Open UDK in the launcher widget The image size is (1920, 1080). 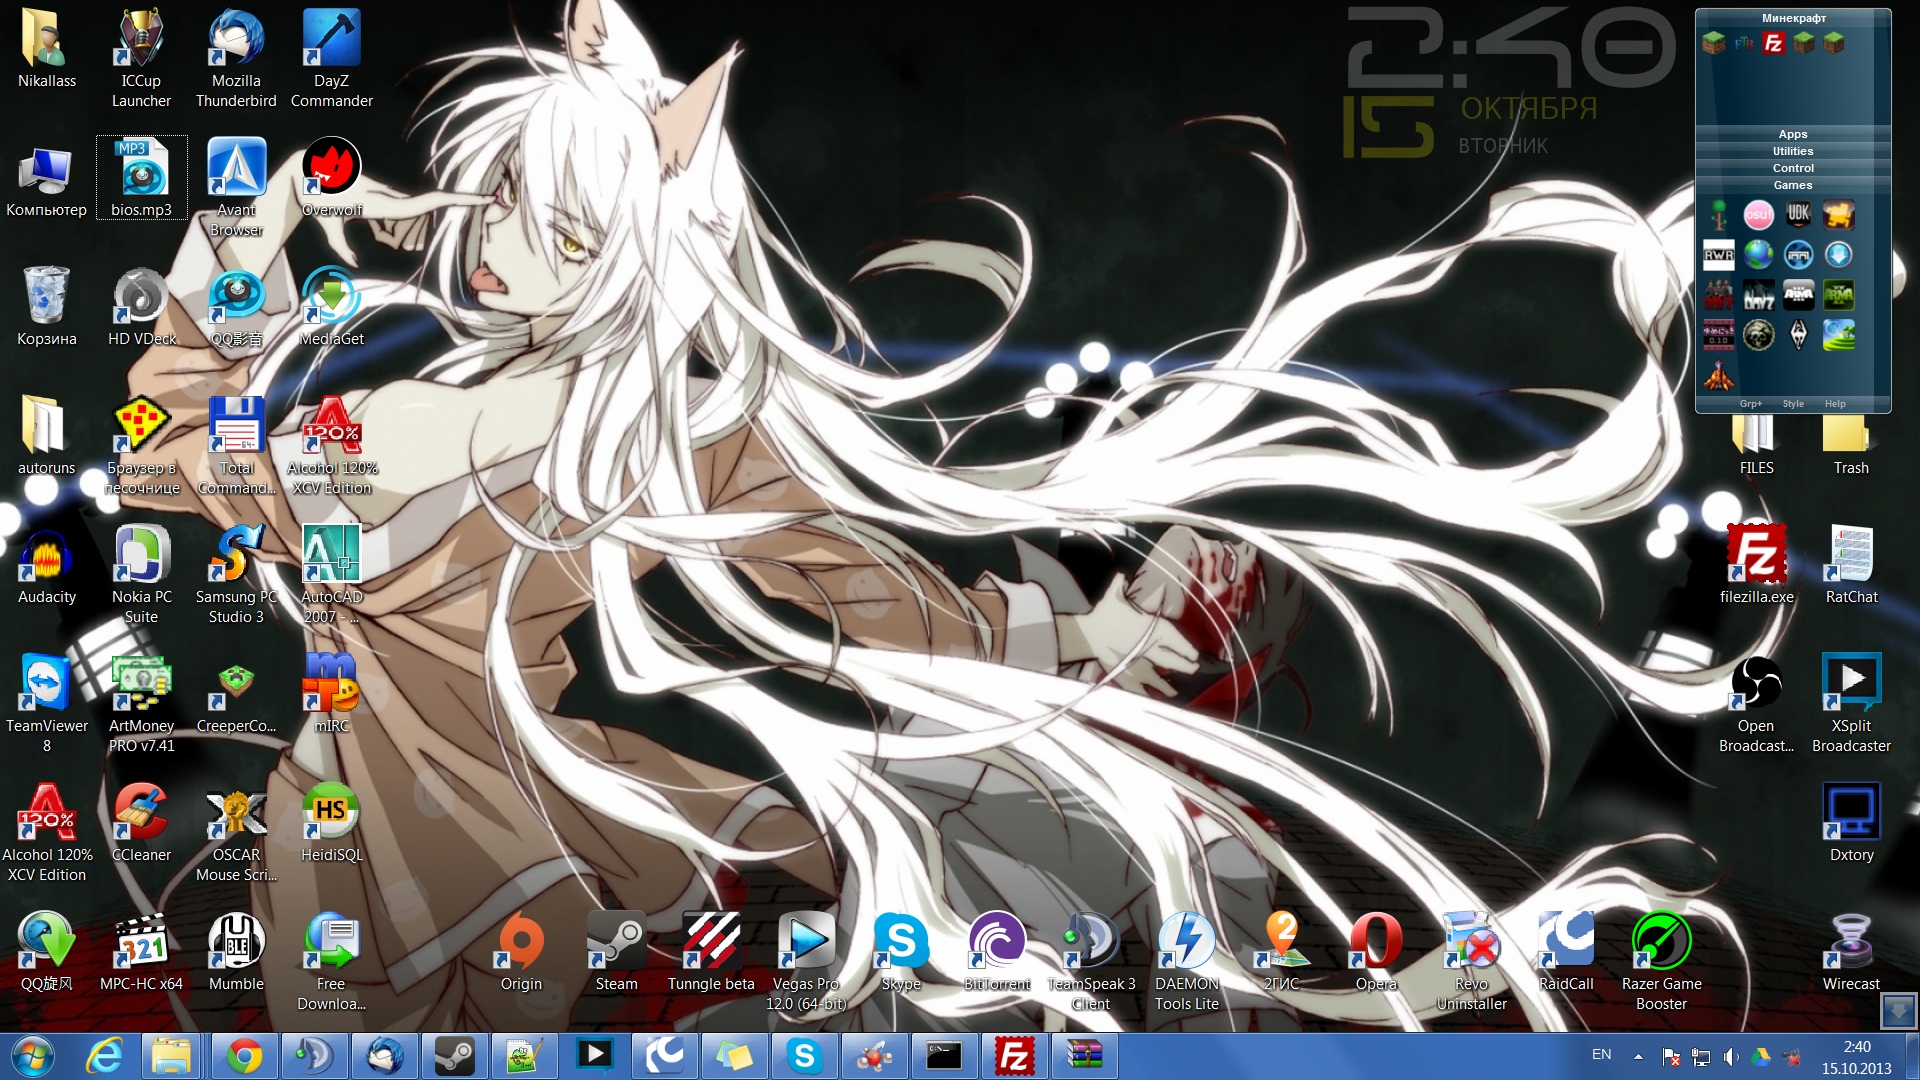click(x=1798, y=215)
